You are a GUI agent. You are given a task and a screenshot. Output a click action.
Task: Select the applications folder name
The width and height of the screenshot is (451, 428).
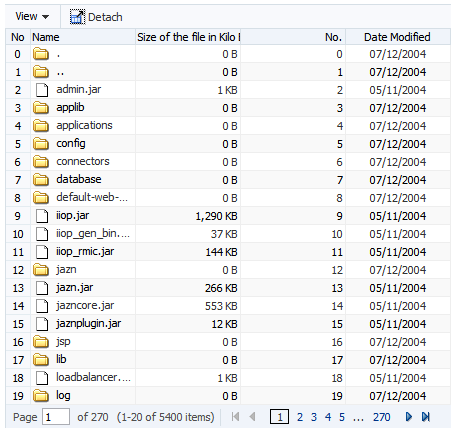point(84,126)
